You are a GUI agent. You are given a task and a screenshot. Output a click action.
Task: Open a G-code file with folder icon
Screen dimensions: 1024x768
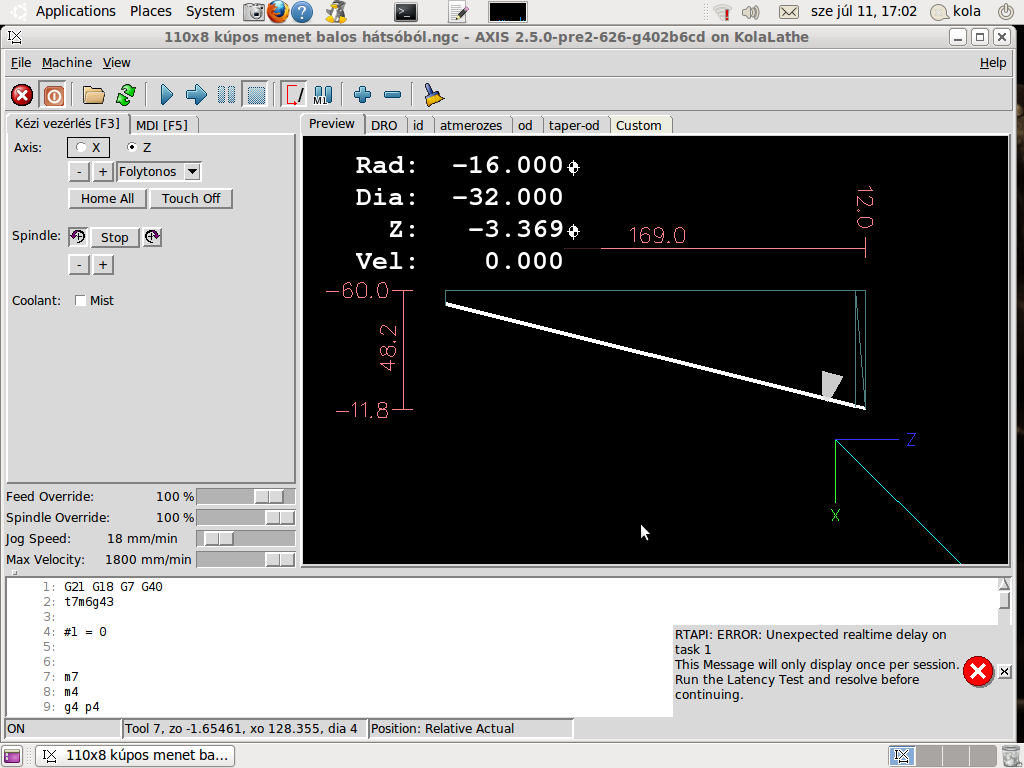pos(94,95)
